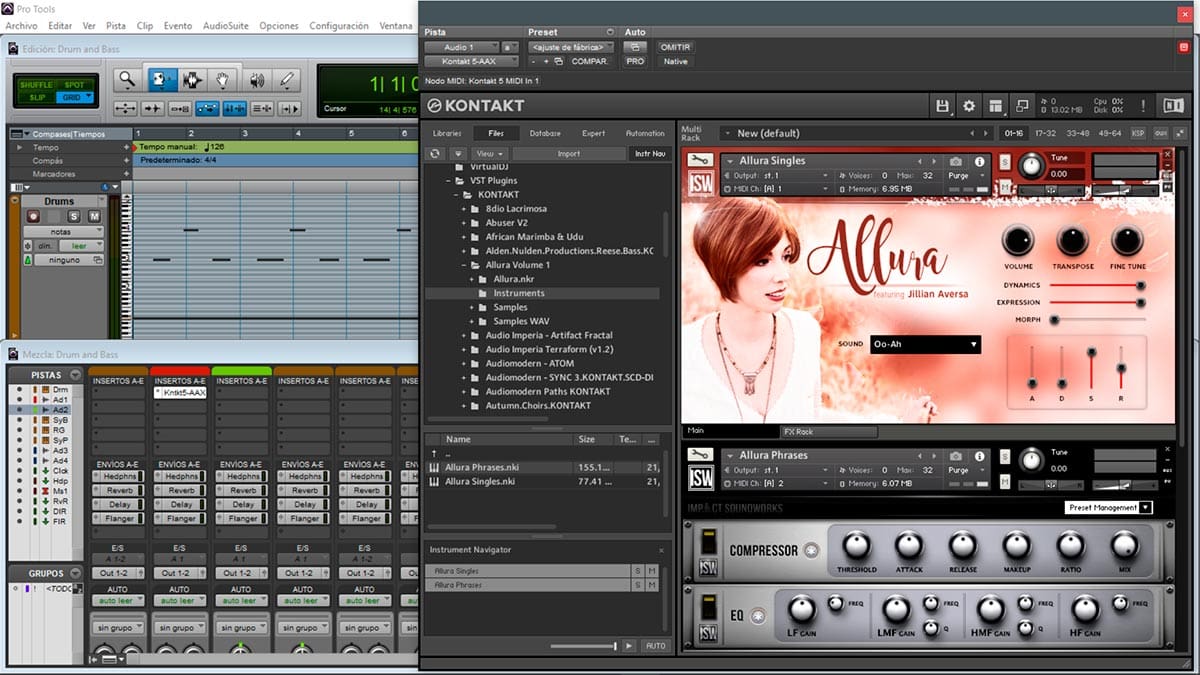The image size is (1200, 675).
Task: Open Allura Singles wrench edit mode
Action: pyautogui.click(x=701, y=160)
